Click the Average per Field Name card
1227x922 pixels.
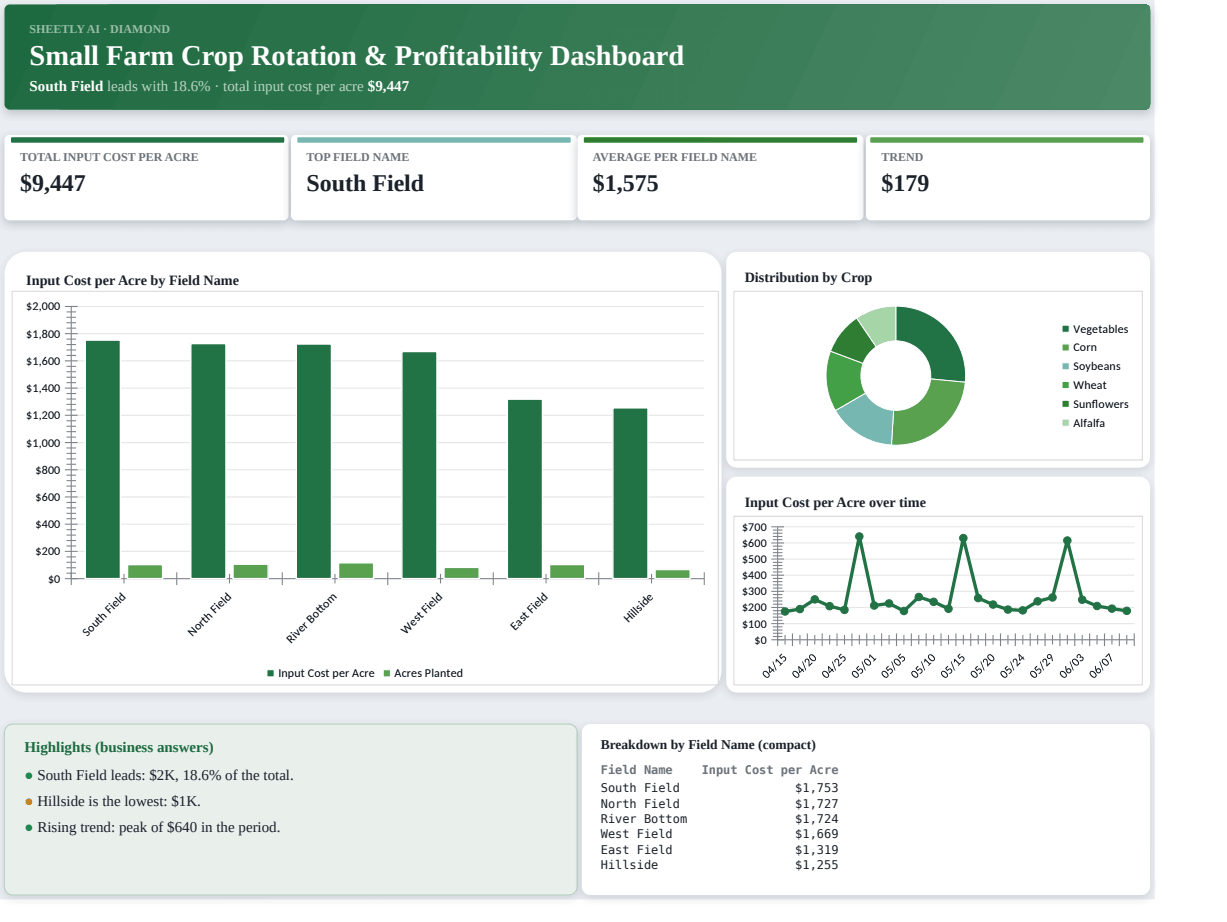[720, 178]
